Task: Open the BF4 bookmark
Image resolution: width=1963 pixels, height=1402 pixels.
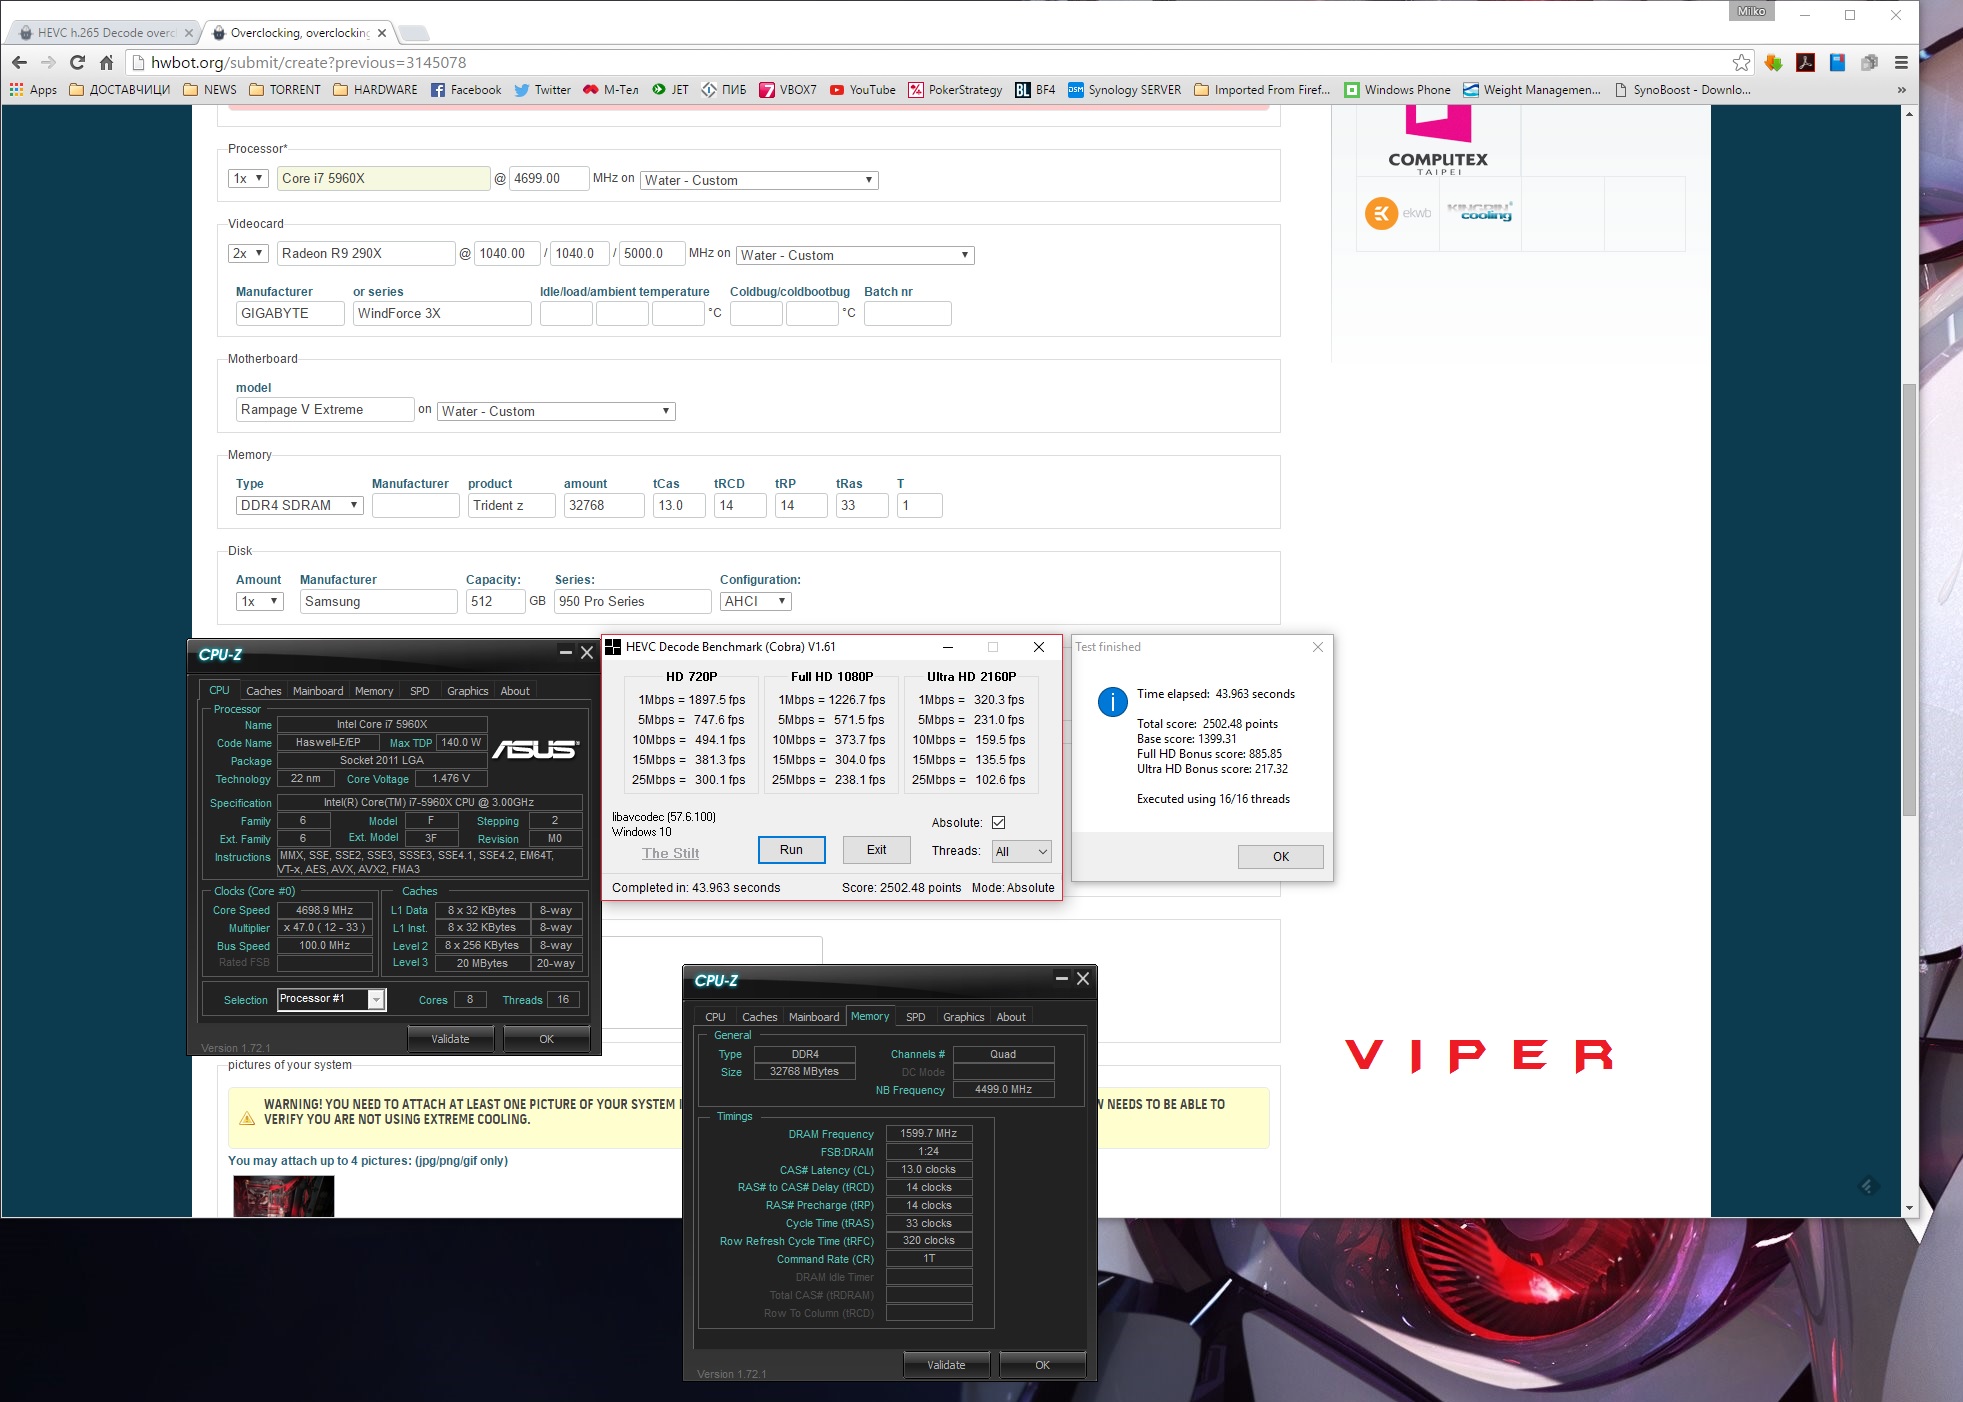Action: 1035,90
